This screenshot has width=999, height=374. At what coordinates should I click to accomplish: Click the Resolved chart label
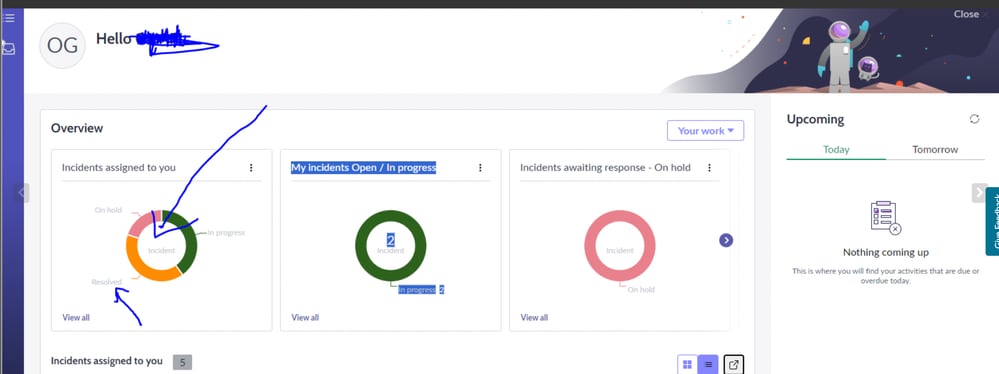point(106,282)
